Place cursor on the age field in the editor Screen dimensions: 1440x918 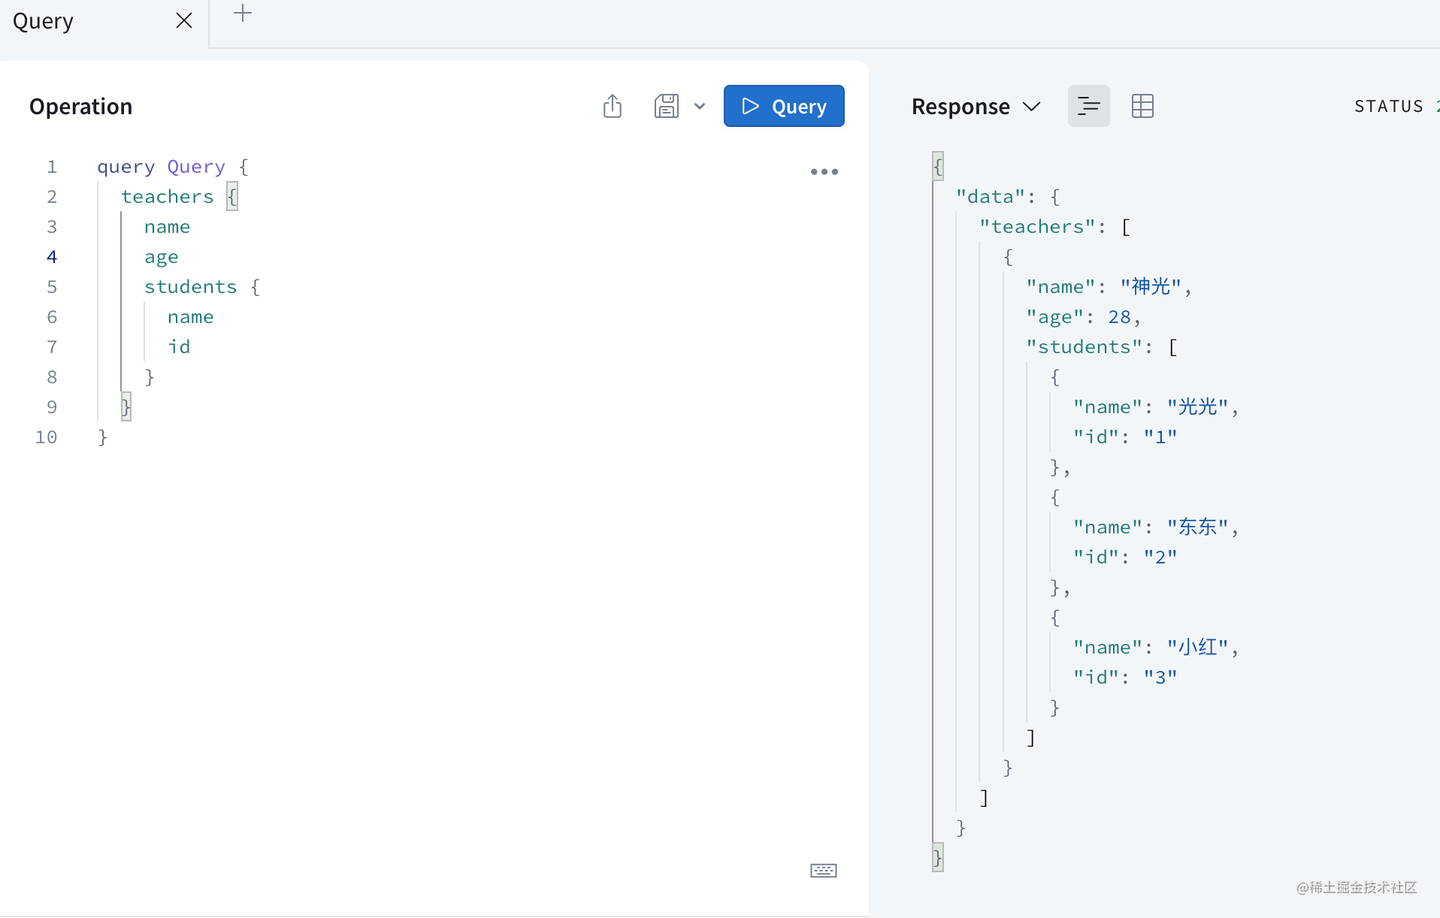tap(162, 256)
